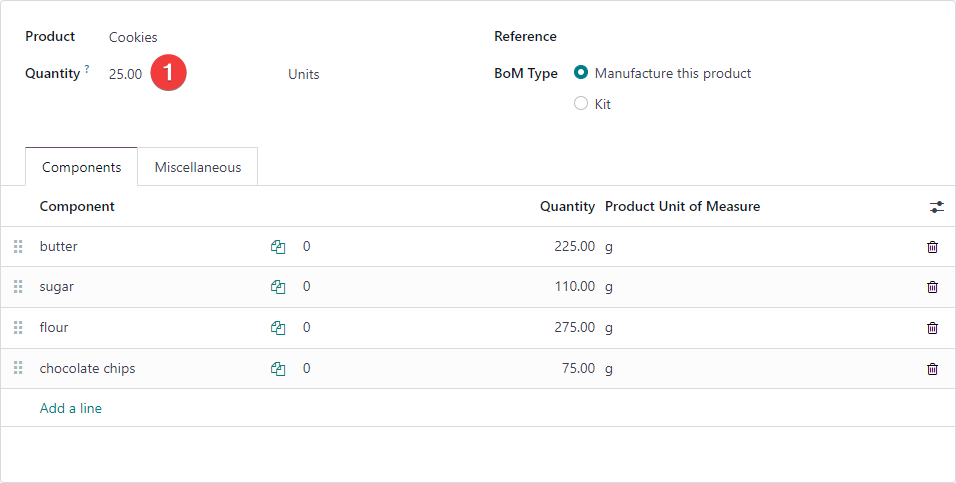Open the column settings adjust icon
Image resolution: width=956 pixels, height=483 pixels.
936,207
